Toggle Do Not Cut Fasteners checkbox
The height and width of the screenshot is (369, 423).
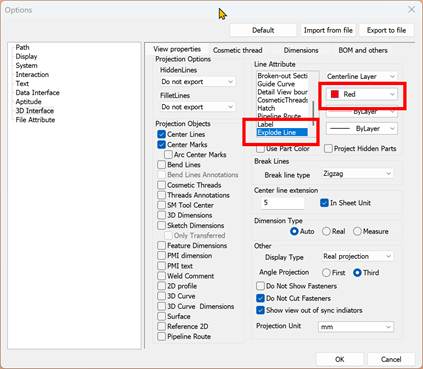click(260, 298)
